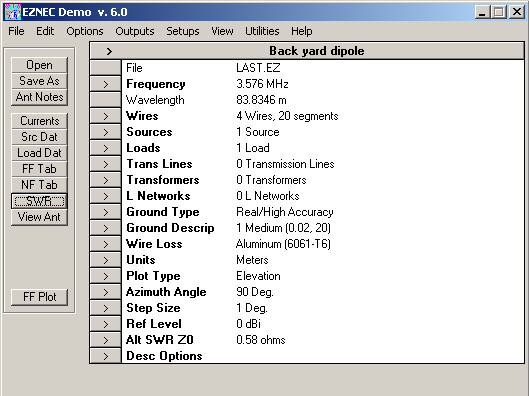Click the SWR button

pyautogui.click(x=39, y=201)
